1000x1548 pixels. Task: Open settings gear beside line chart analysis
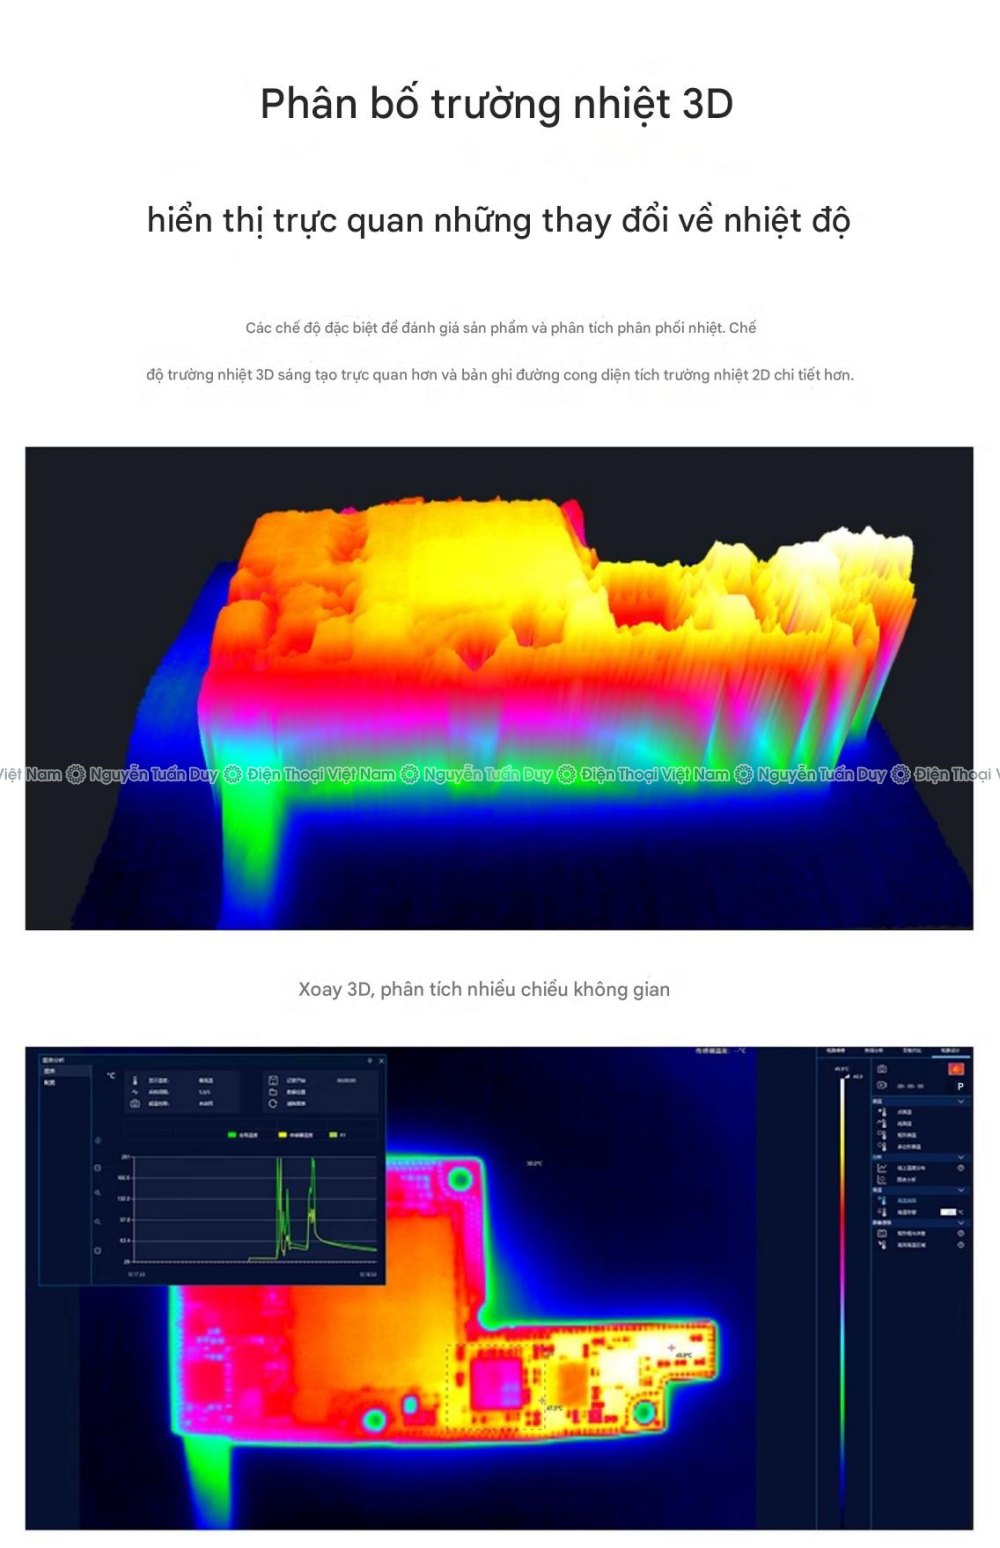click(961, 1168)
